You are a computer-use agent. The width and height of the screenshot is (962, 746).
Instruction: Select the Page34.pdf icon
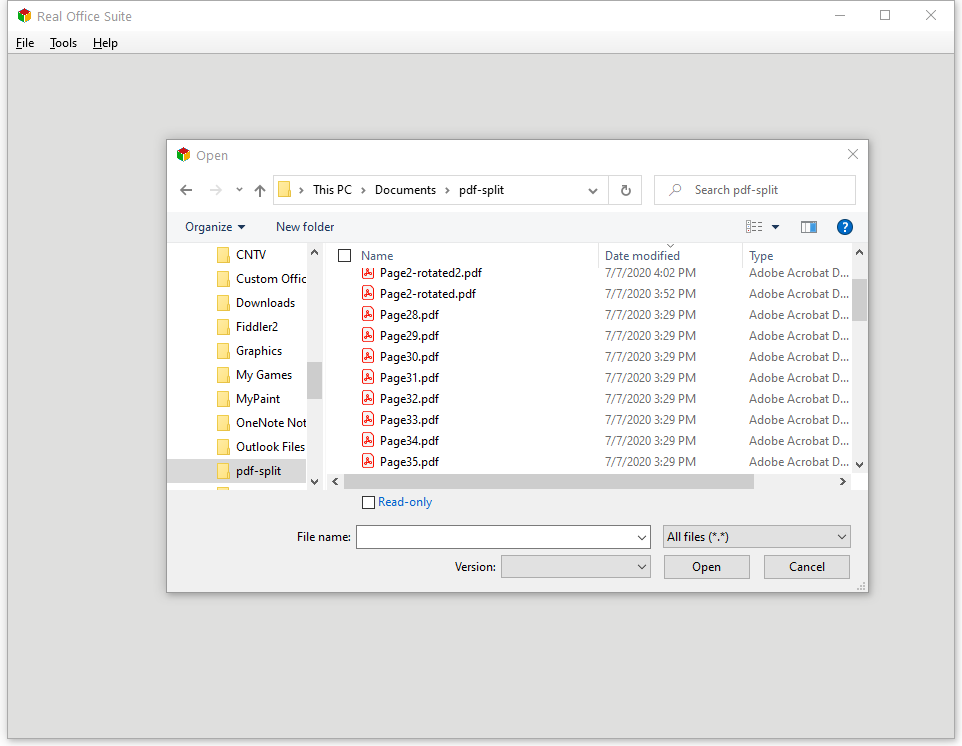tap(367, 440)
